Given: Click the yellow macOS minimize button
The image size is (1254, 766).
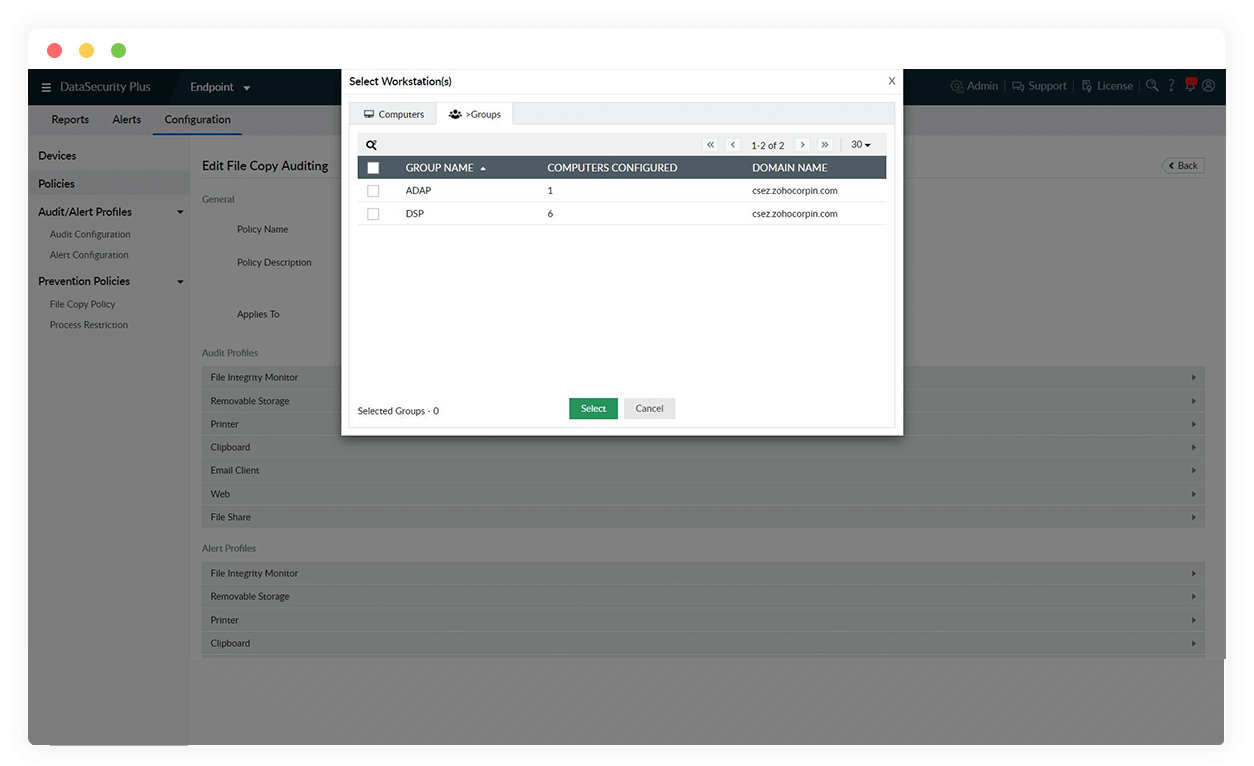Looking at the screenshot, I should [86, 50].
